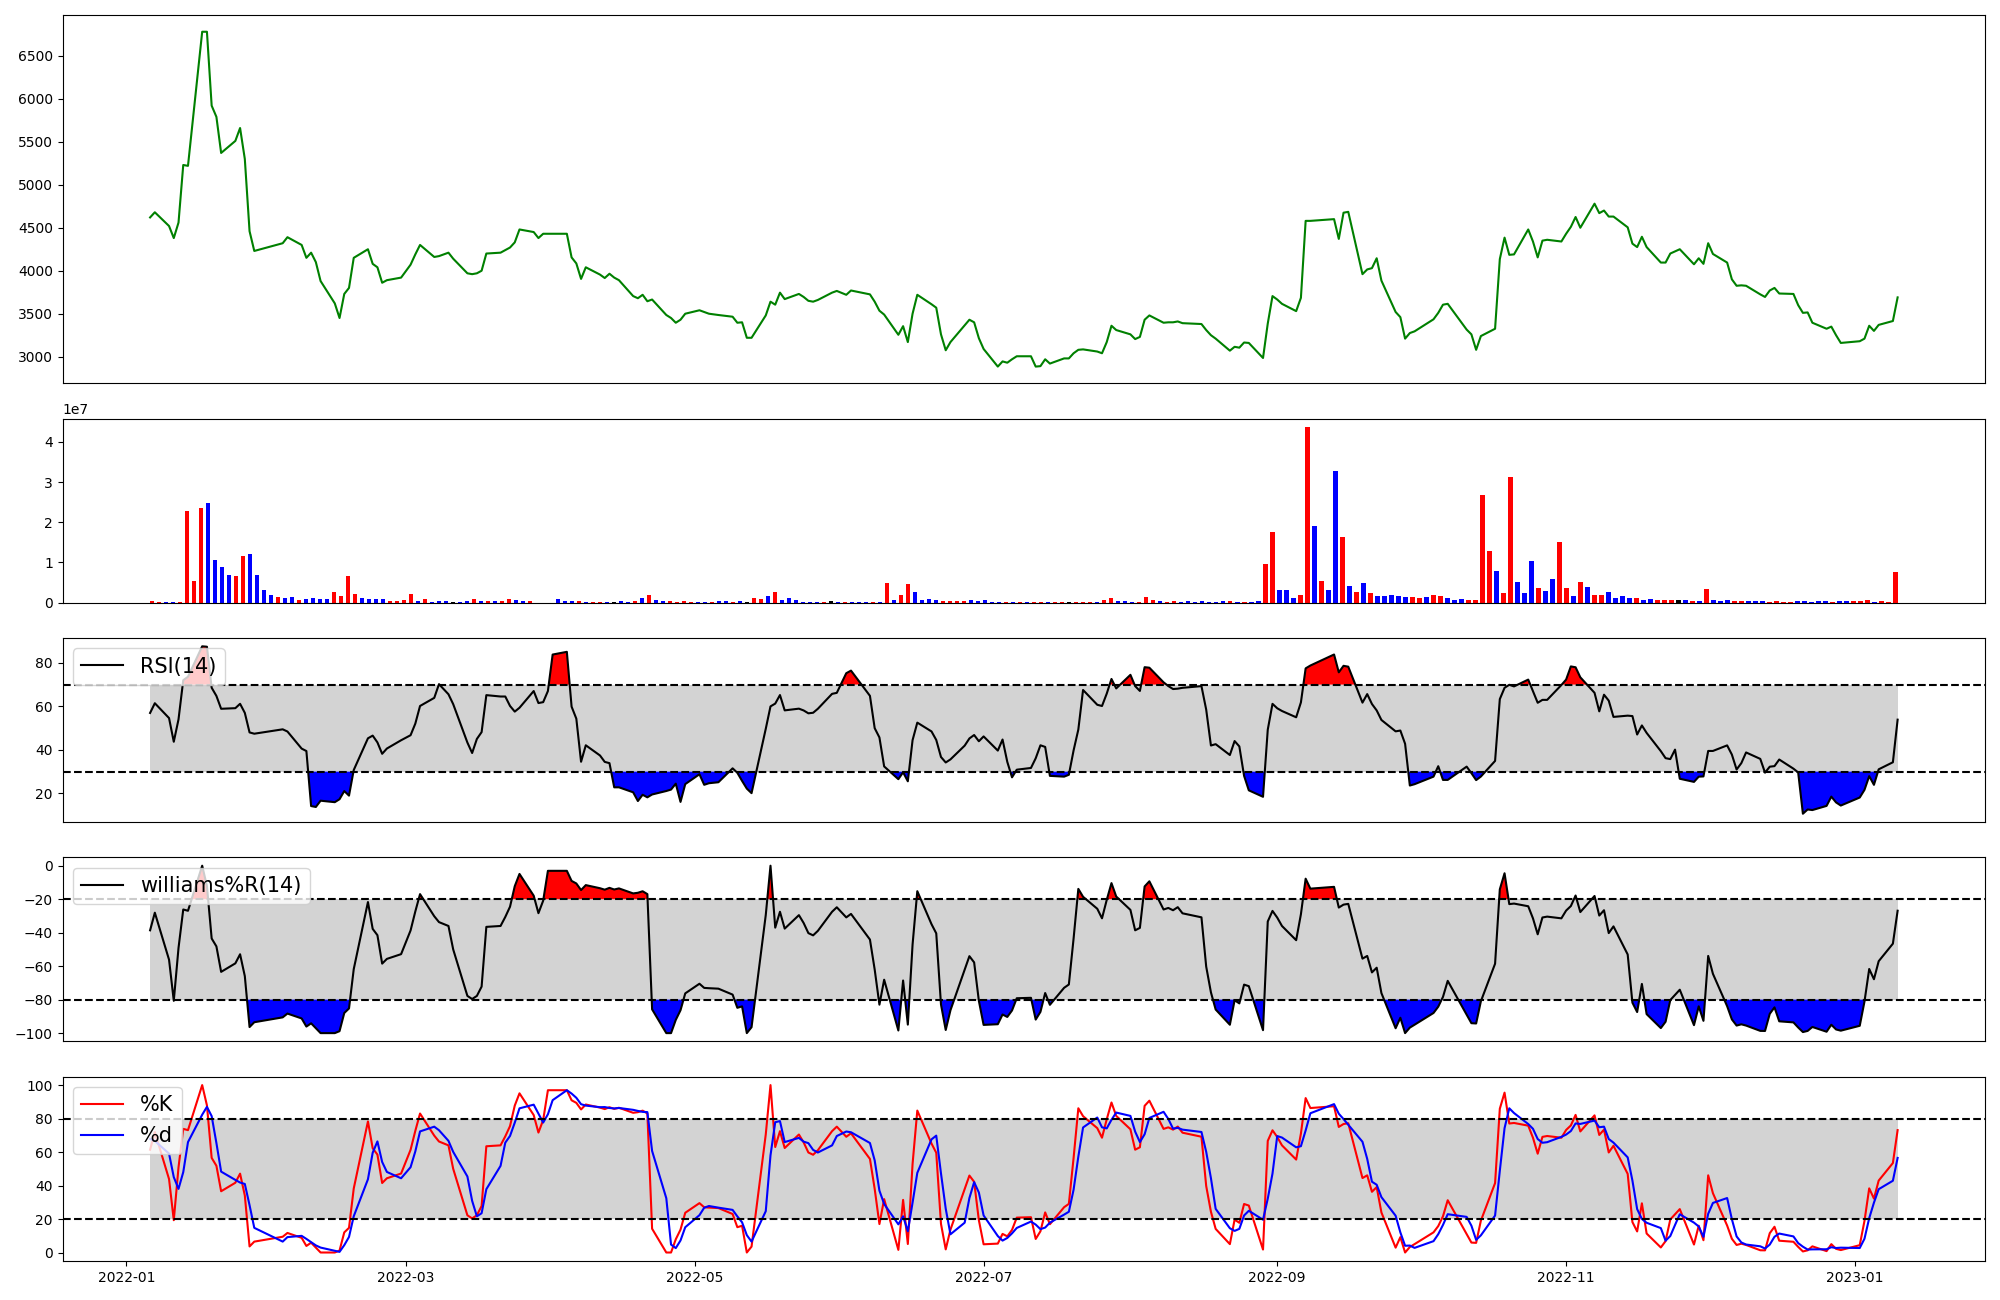Click the williams%R(14) legend label
The height and width of the screenshot is (1300, 2000).
[x=220, y=885]
